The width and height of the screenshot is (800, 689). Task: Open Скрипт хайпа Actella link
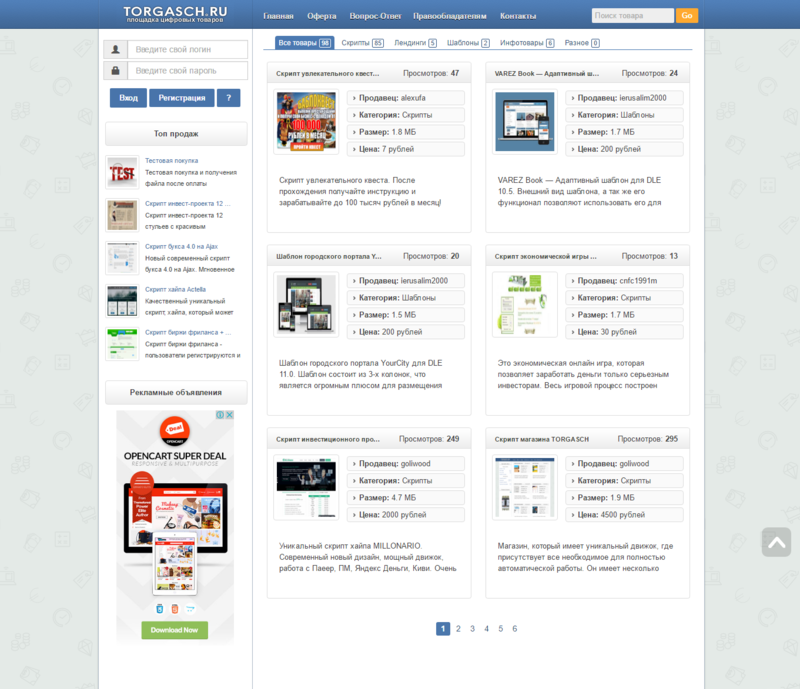[x=175, y=289]
